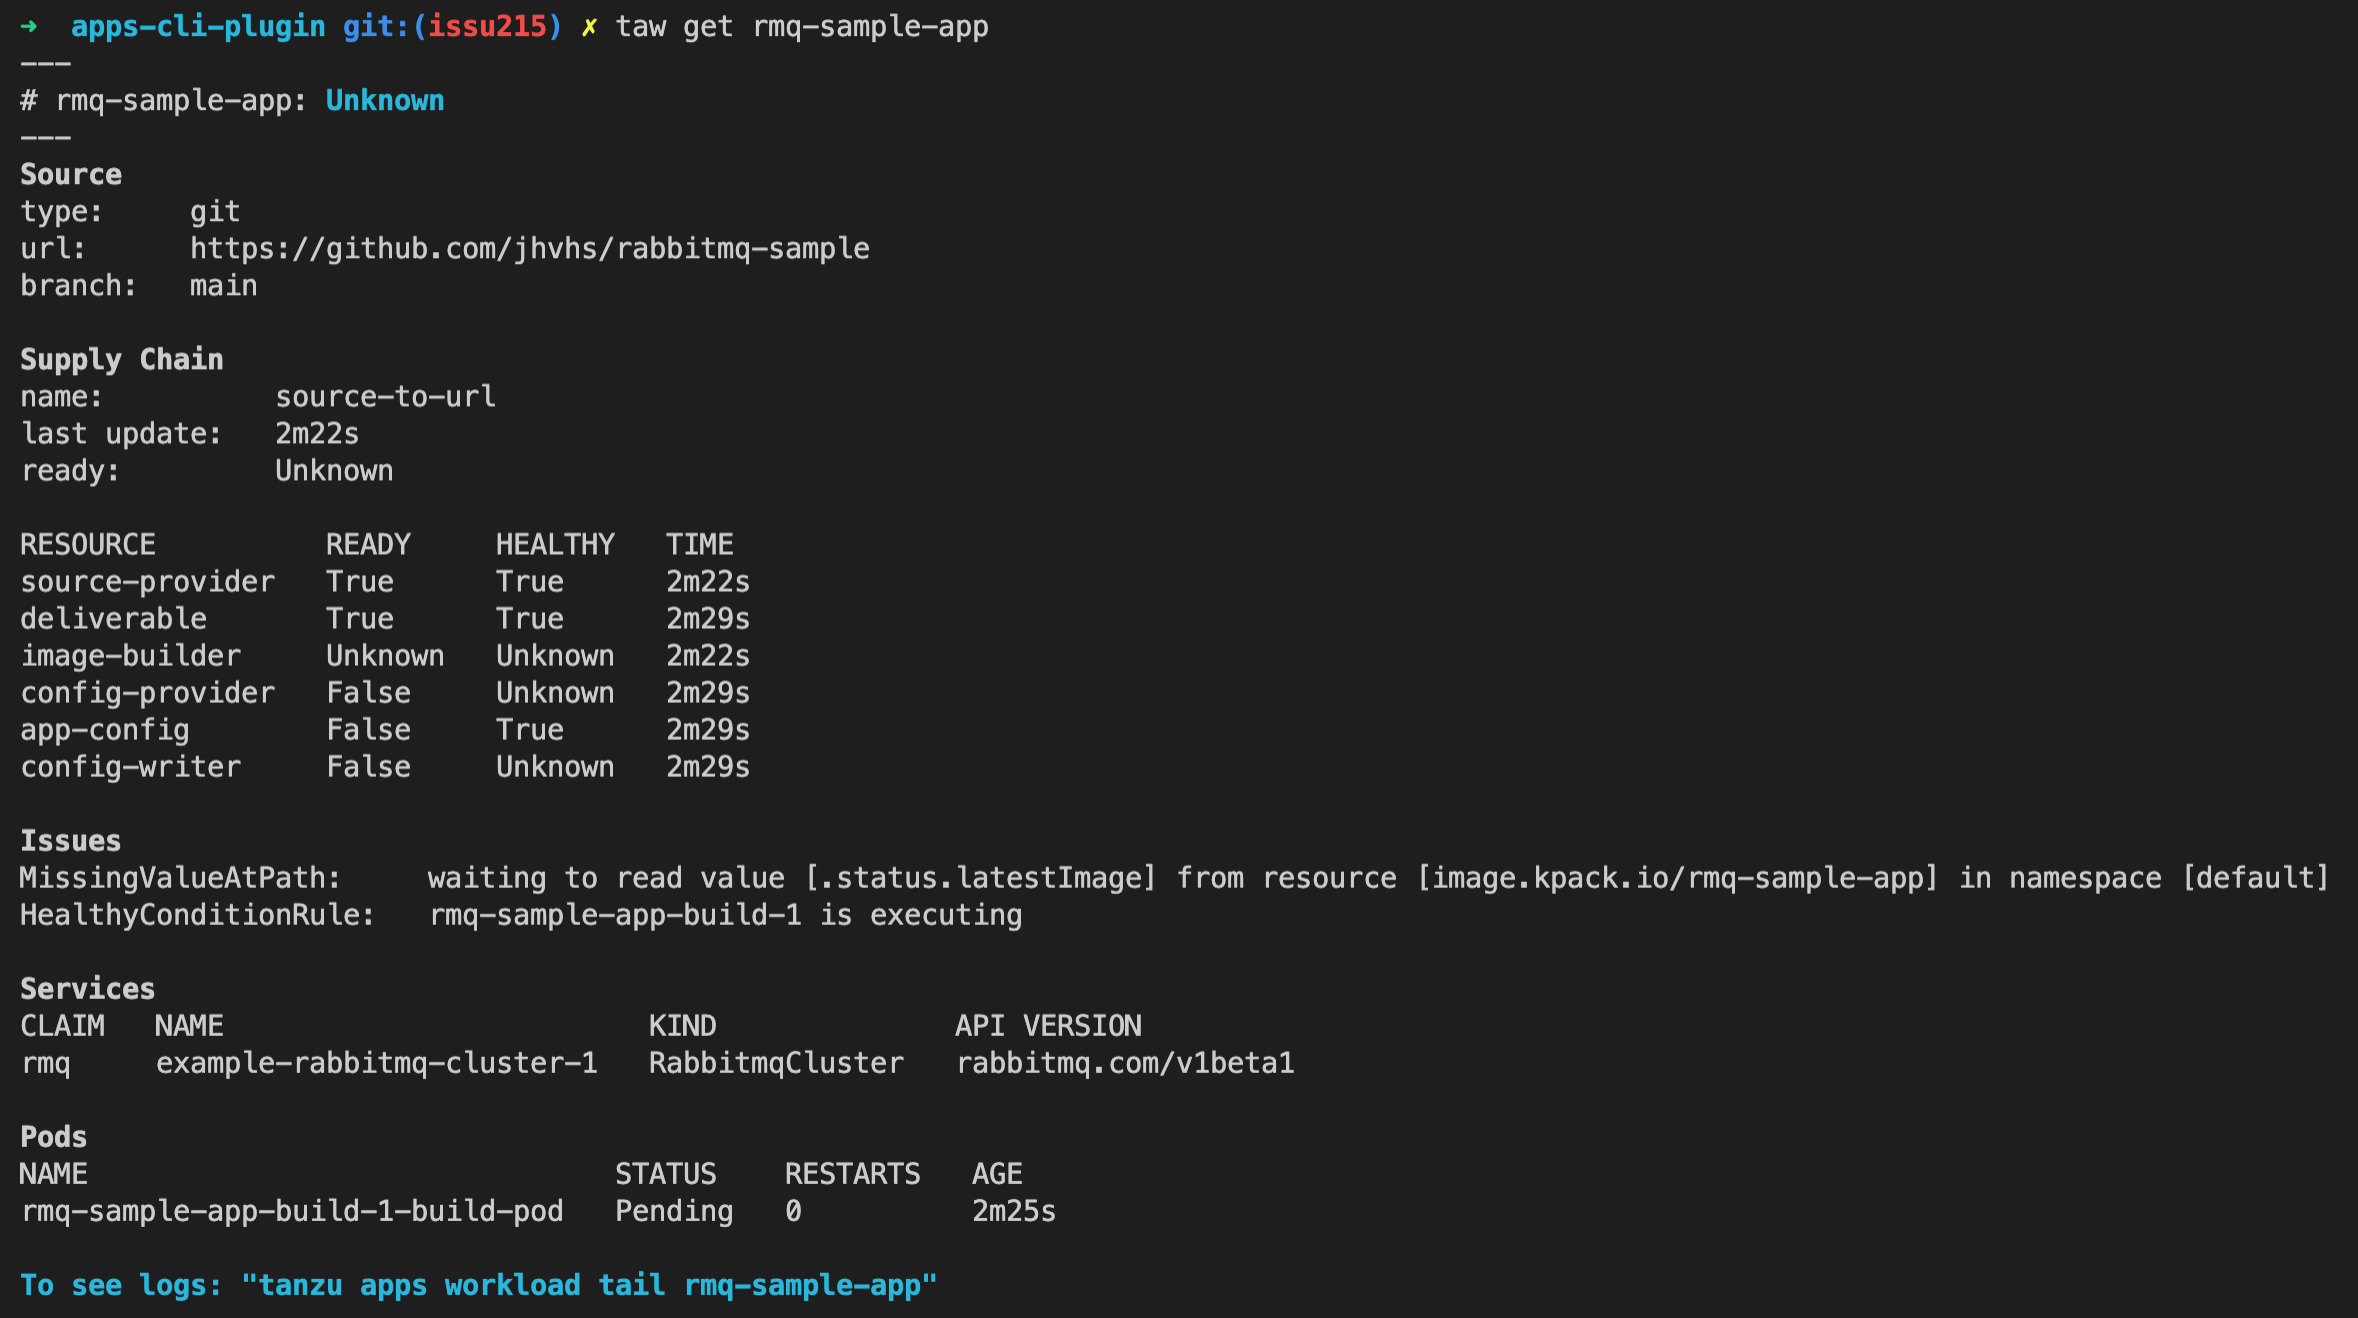Click the kind value 'RabbitmqCluster'
2358x1318 pixels.
pyautogui.click(x=776, y=1063)
